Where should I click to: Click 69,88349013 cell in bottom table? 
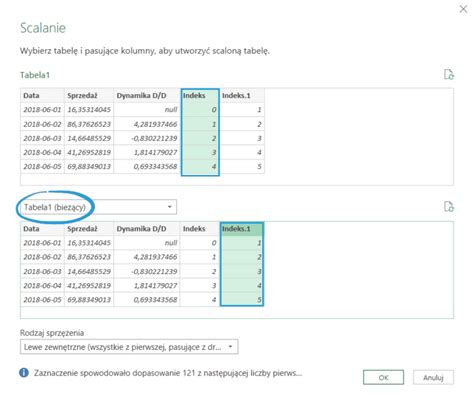click(x=89, y=299)
